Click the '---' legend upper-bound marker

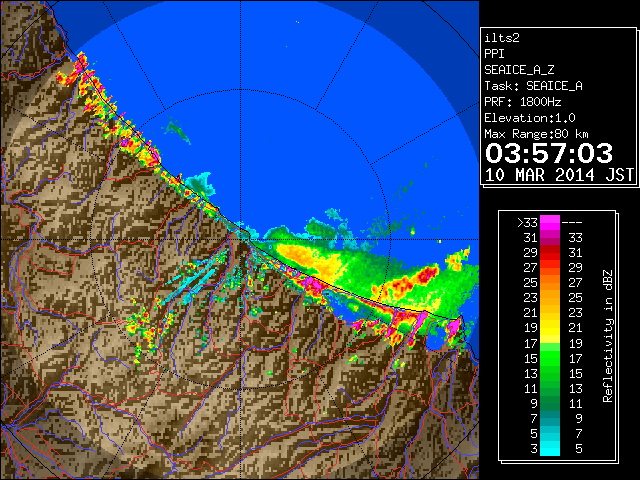[x=572, y=223]
